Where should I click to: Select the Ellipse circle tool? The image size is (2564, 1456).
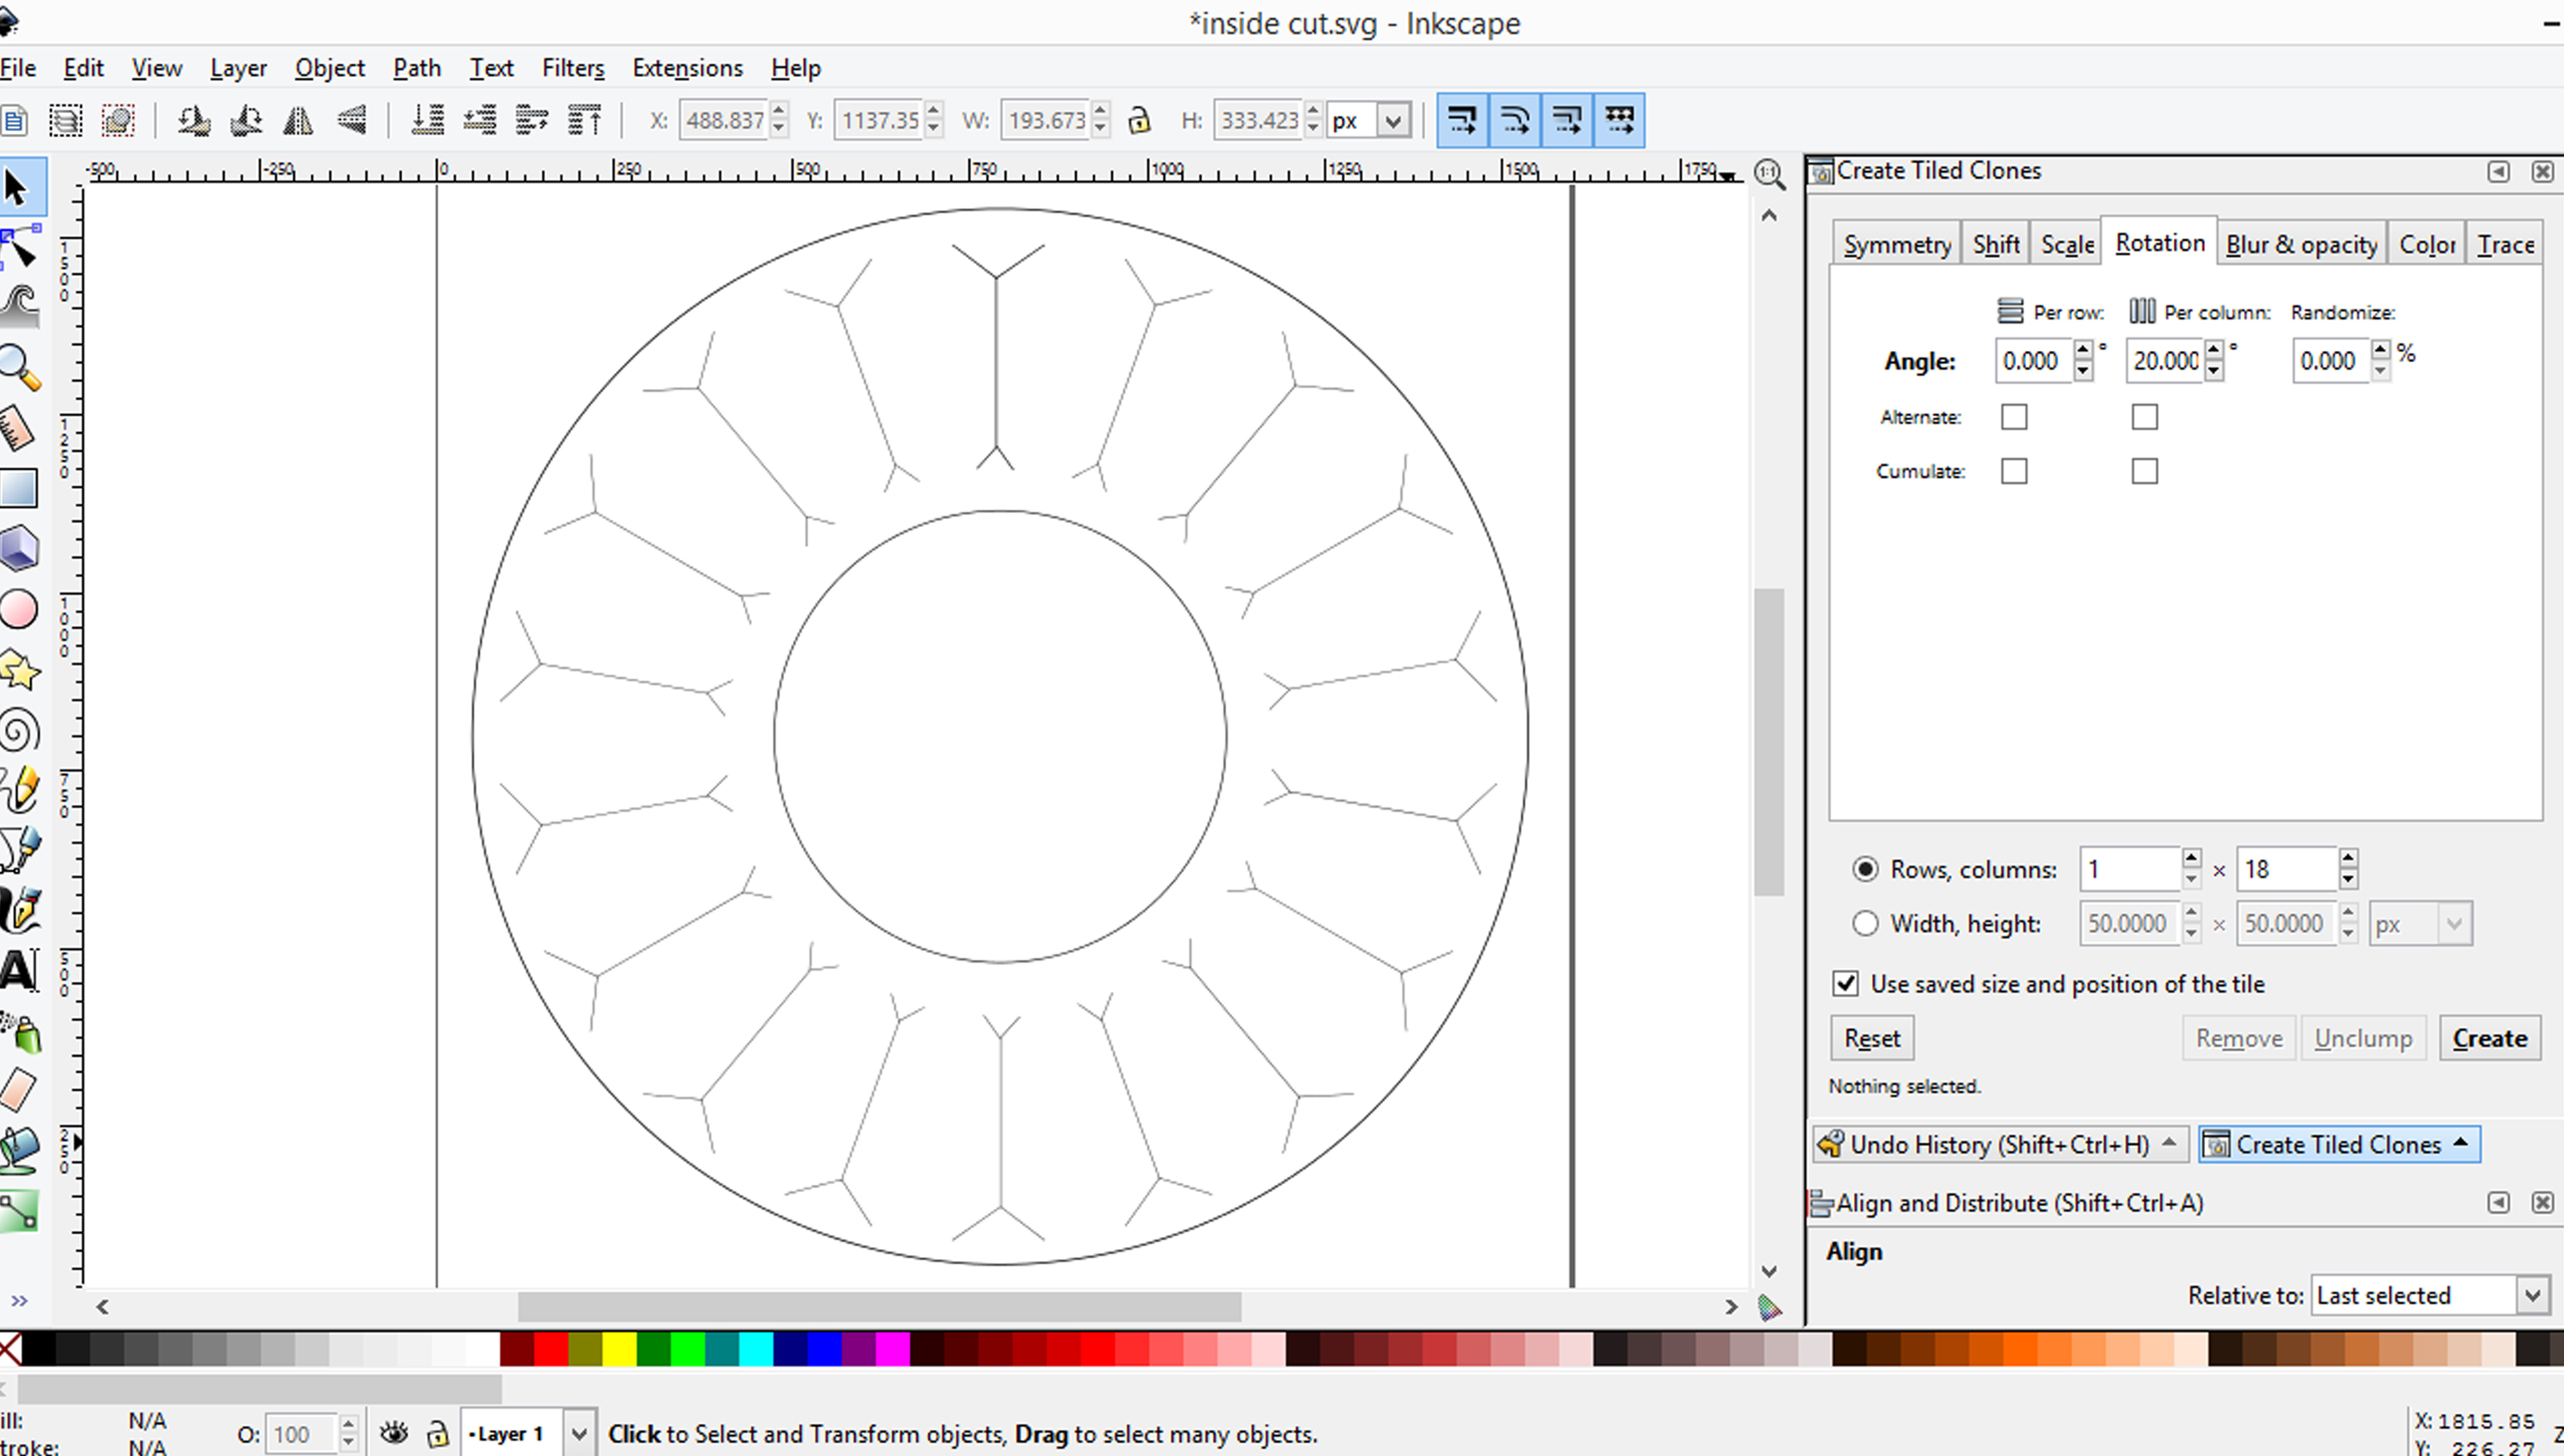[18, 609]
